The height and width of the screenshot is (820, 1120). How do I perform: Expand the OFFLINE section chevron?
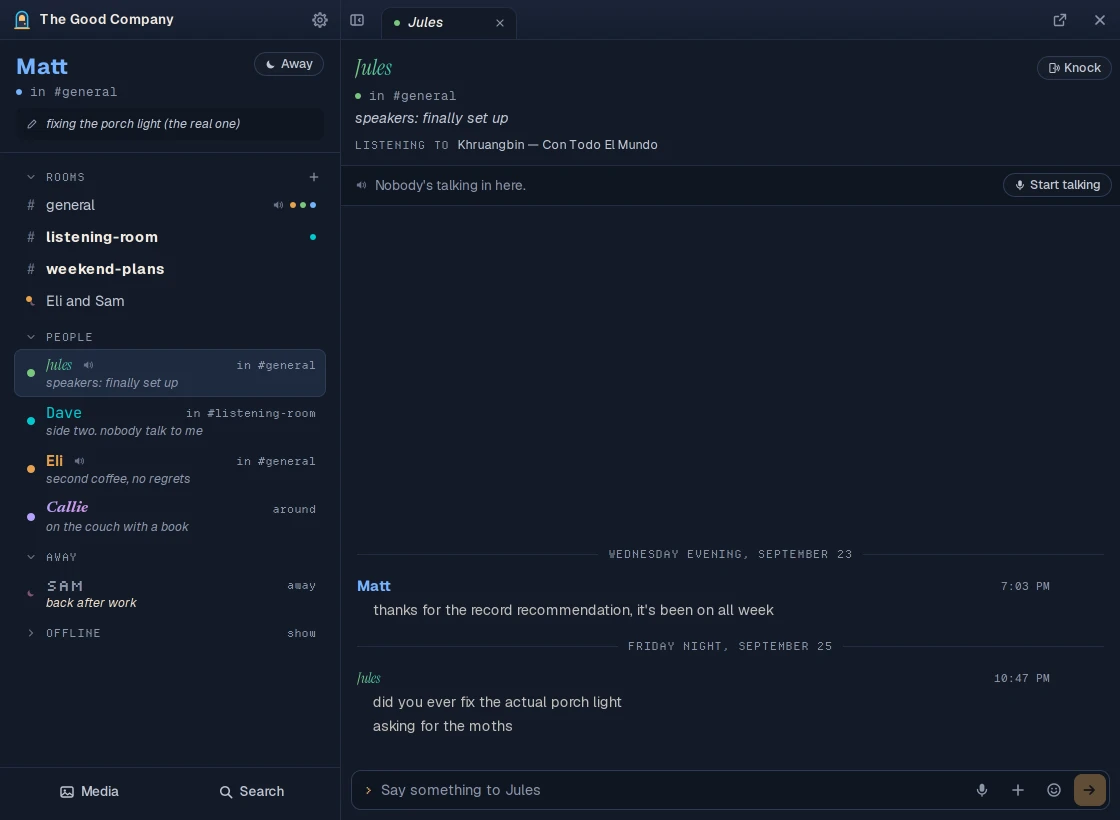click(x=31, y=633)
